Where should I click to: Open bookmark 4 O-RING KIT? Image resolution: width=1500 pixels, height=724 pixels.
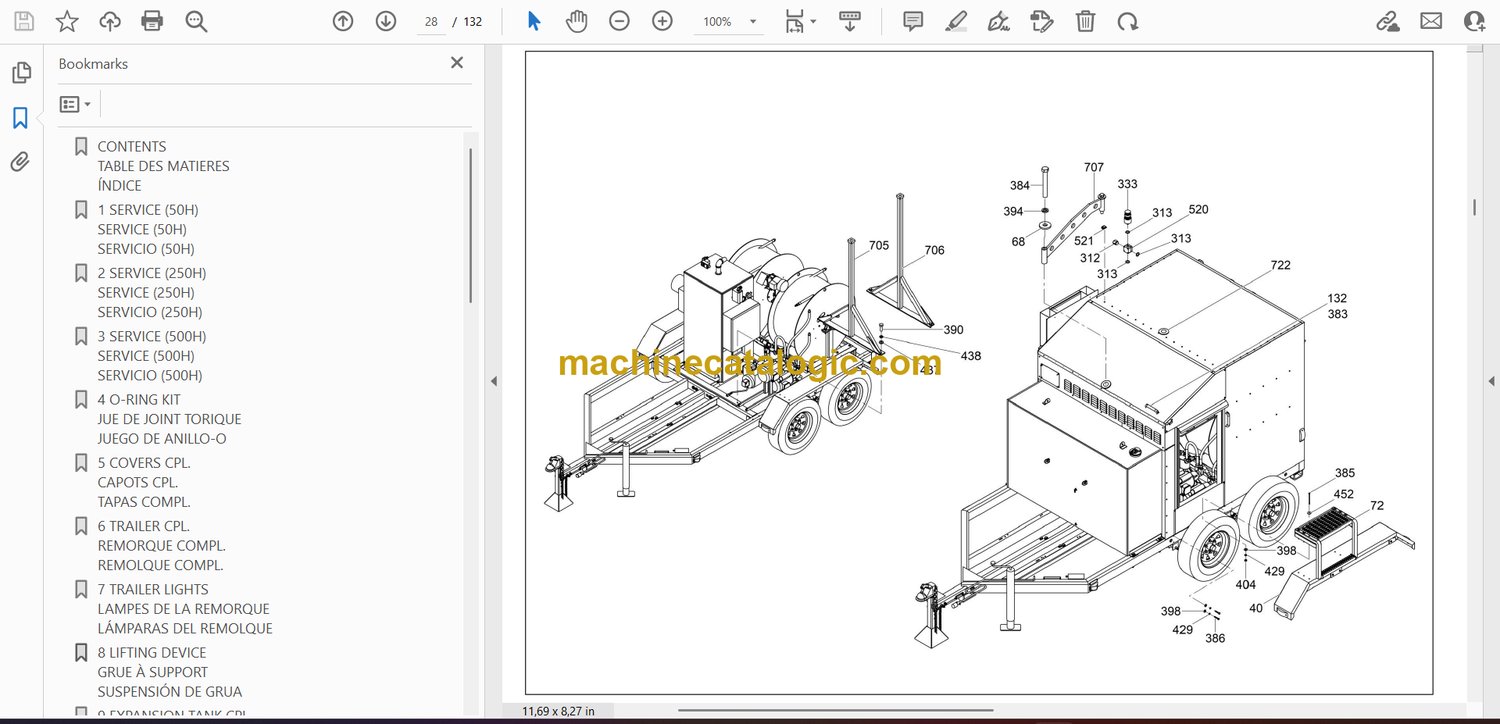pyautogui.click(x=169, y=419)
